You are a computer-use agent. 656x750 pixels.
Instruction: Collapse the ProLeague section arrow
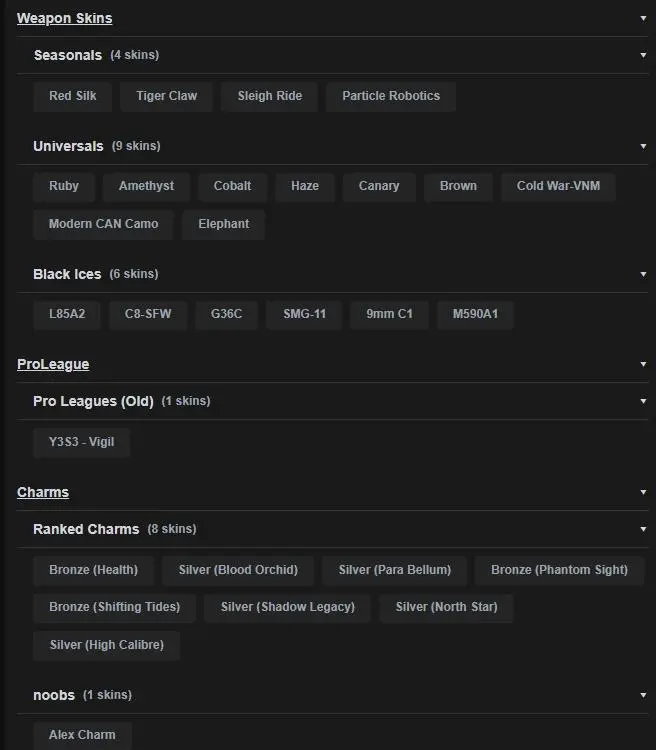(643, 364)
